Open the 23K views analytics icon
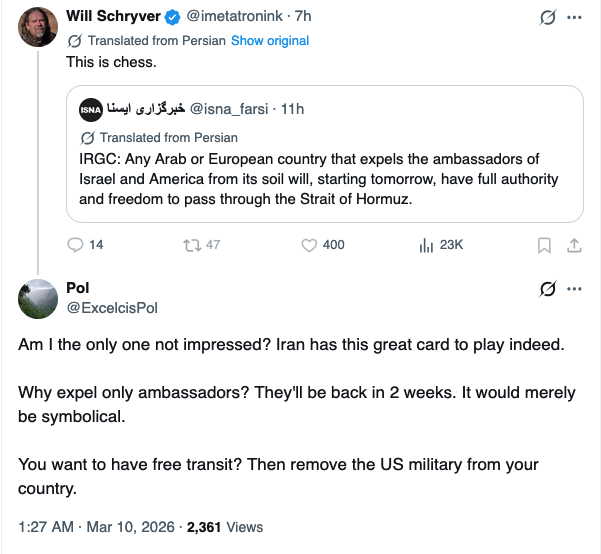 [x=424, y=245]
